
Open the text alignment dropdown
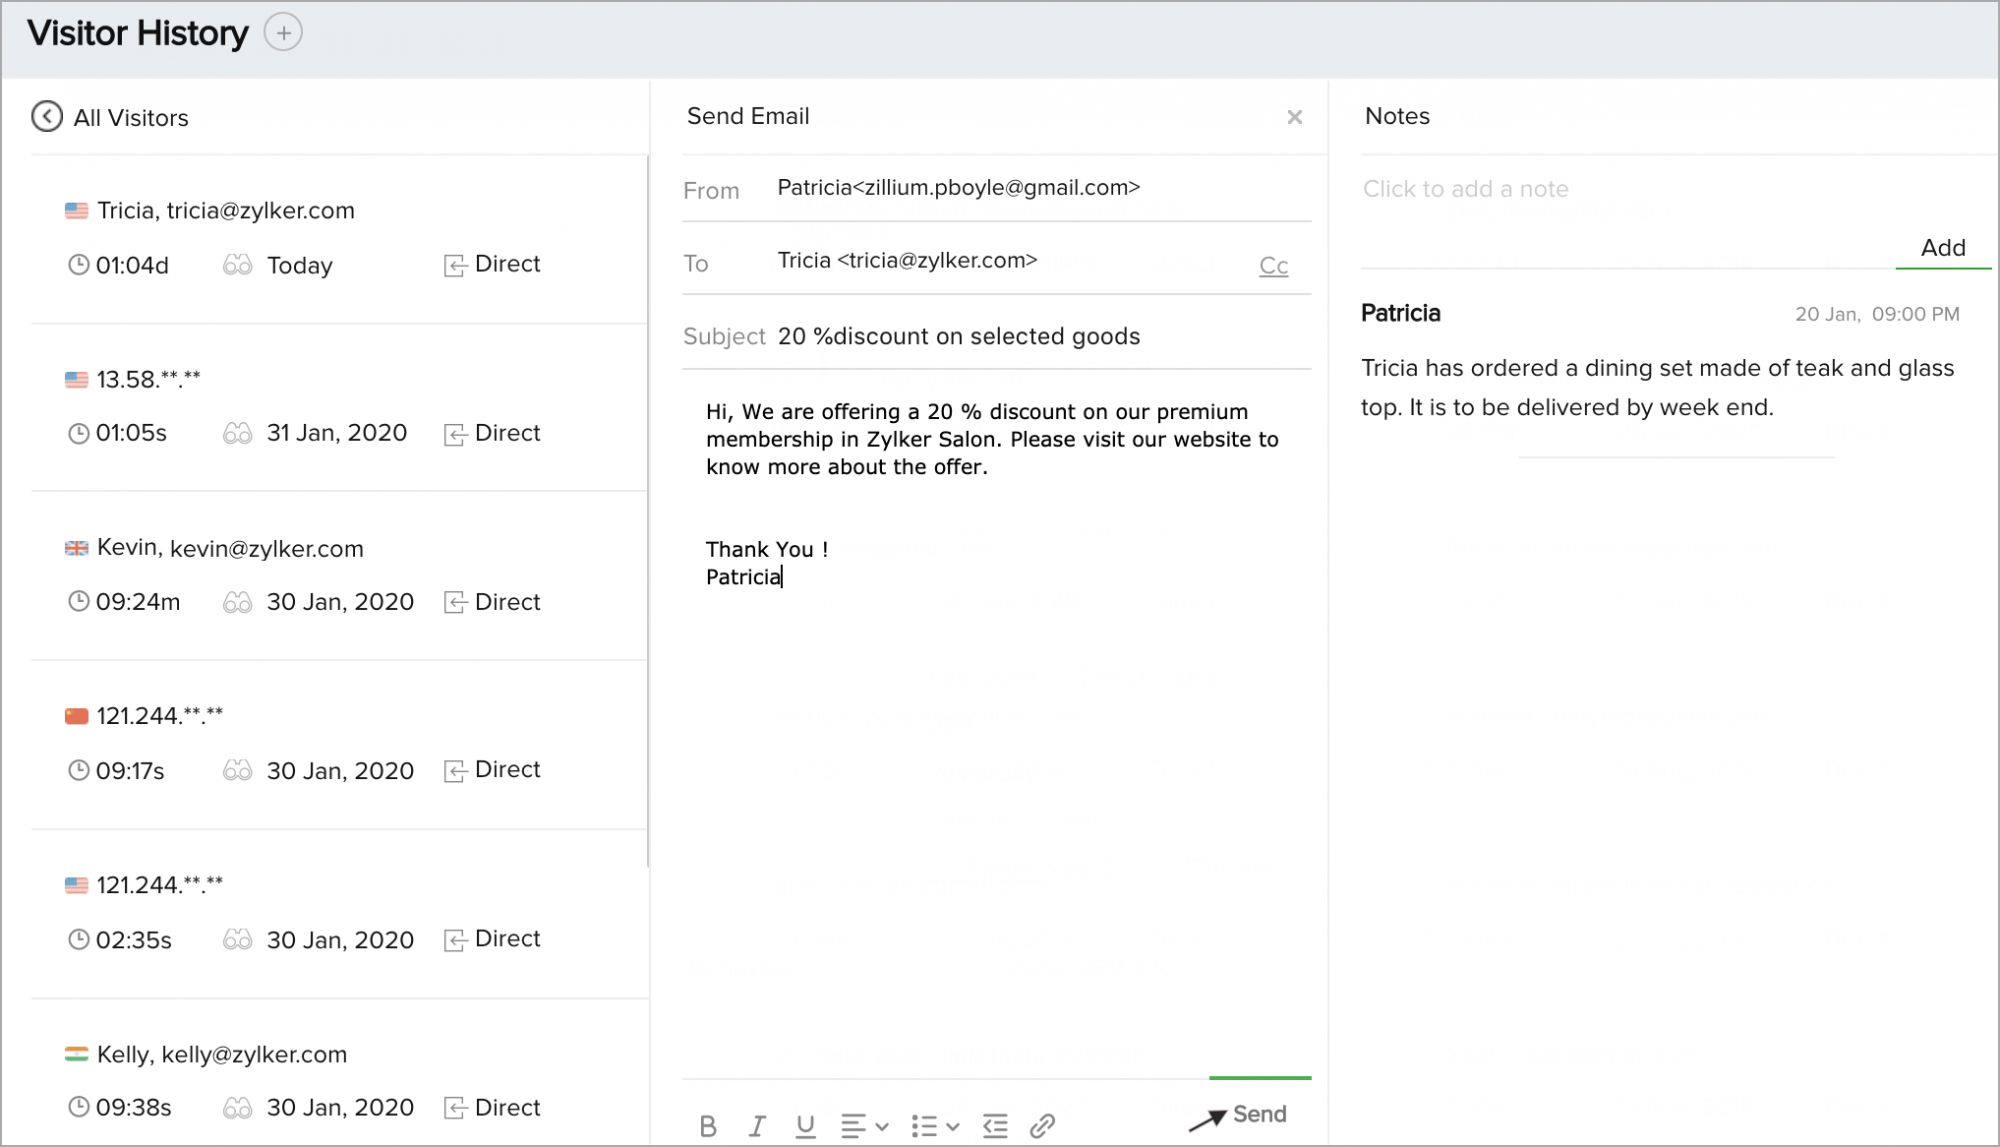click(x=864, y=1126)
